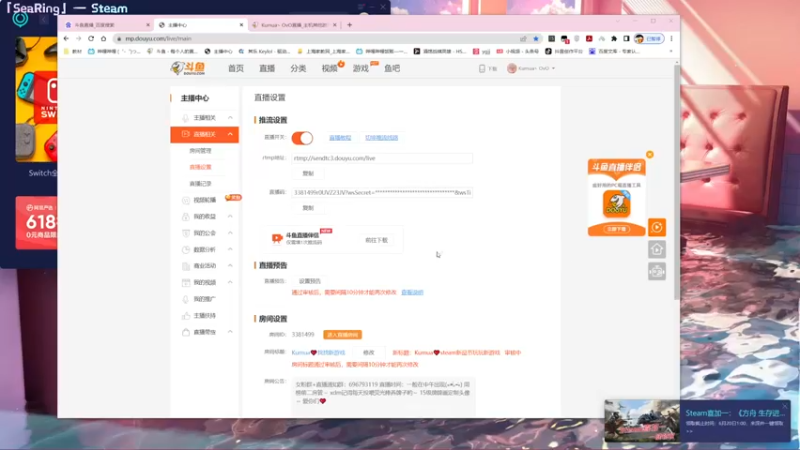Click 前往下载 for 斗鱼直播伴侣

pos(377,240)
